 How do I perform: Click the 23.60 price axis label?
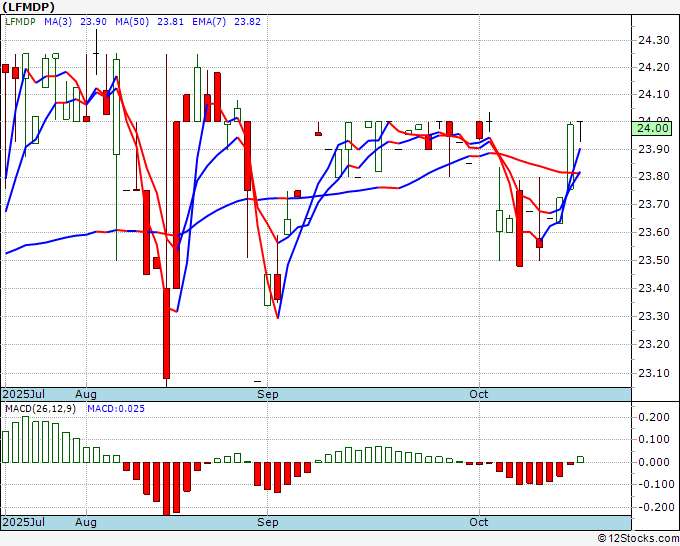coord(654,232)
